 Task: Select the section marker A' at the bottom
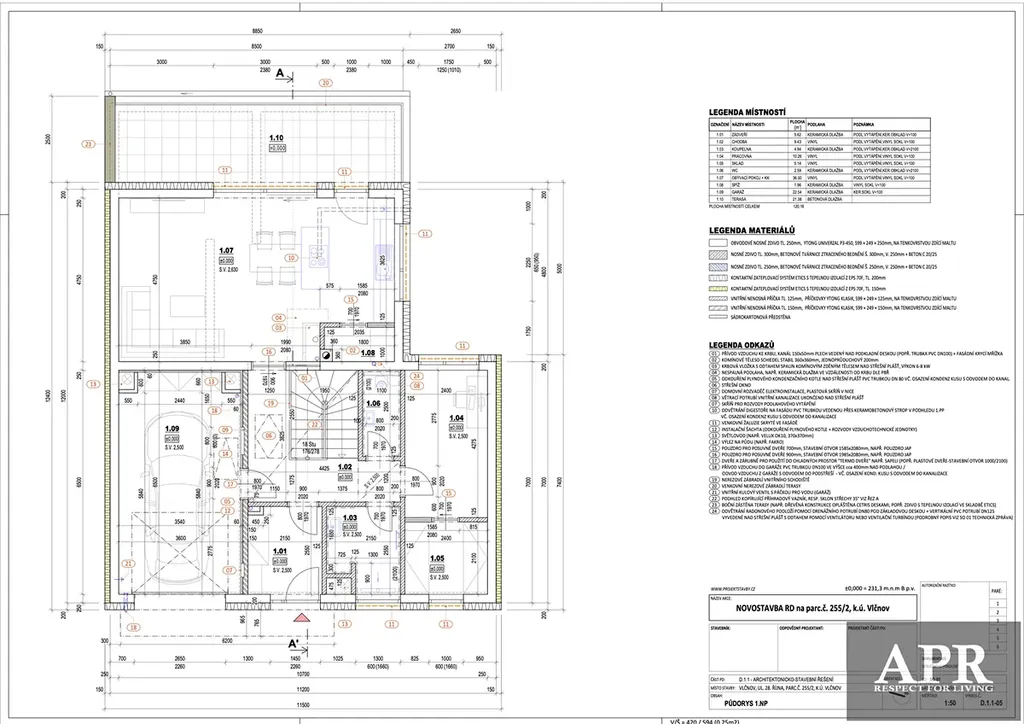pyautogui.click(x=294, y=643)
